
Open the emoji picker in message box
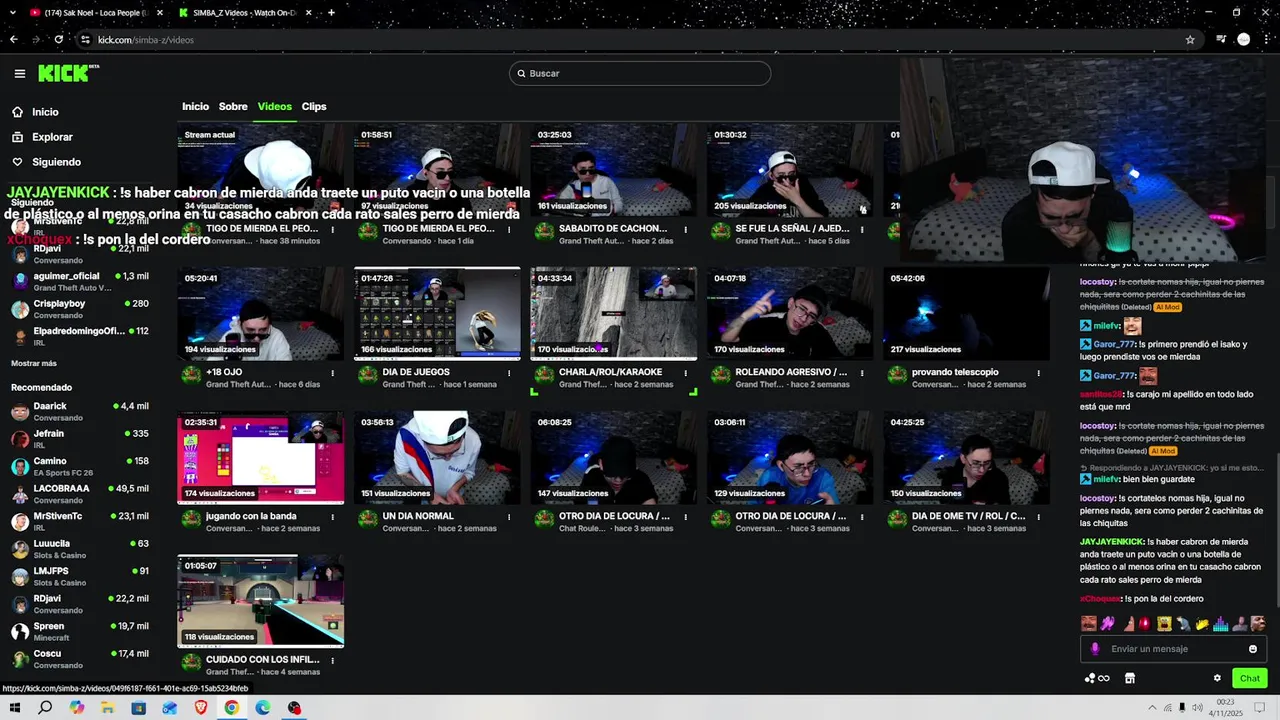click(1253, 649)
